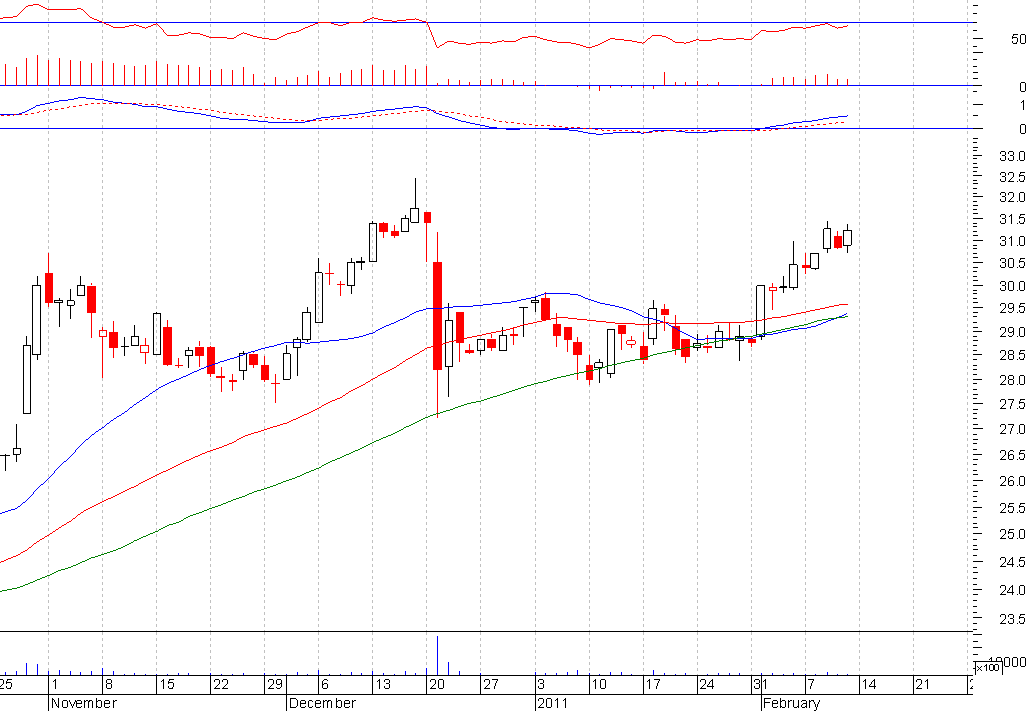Select the 2011 year label

(x=552, y=703)
